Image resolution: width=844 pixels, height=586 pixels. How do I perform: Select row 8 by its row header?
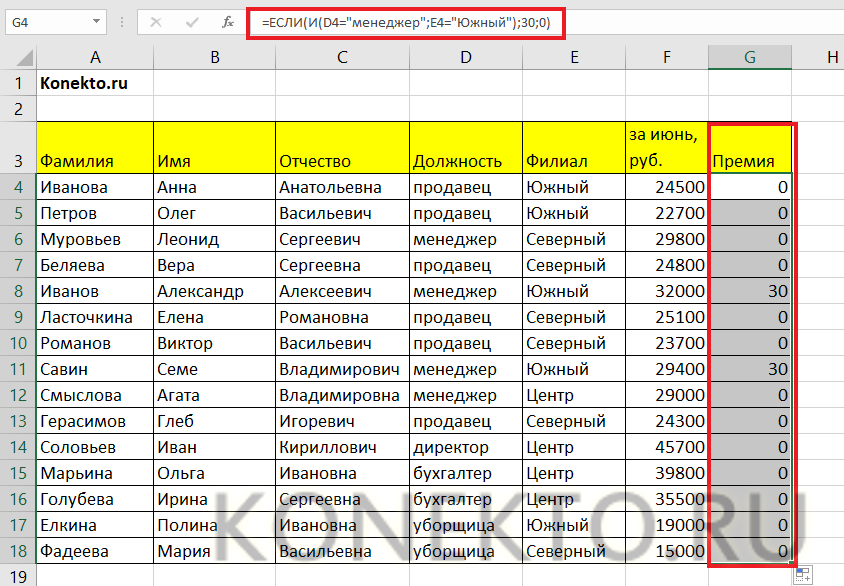pos(17,291)
